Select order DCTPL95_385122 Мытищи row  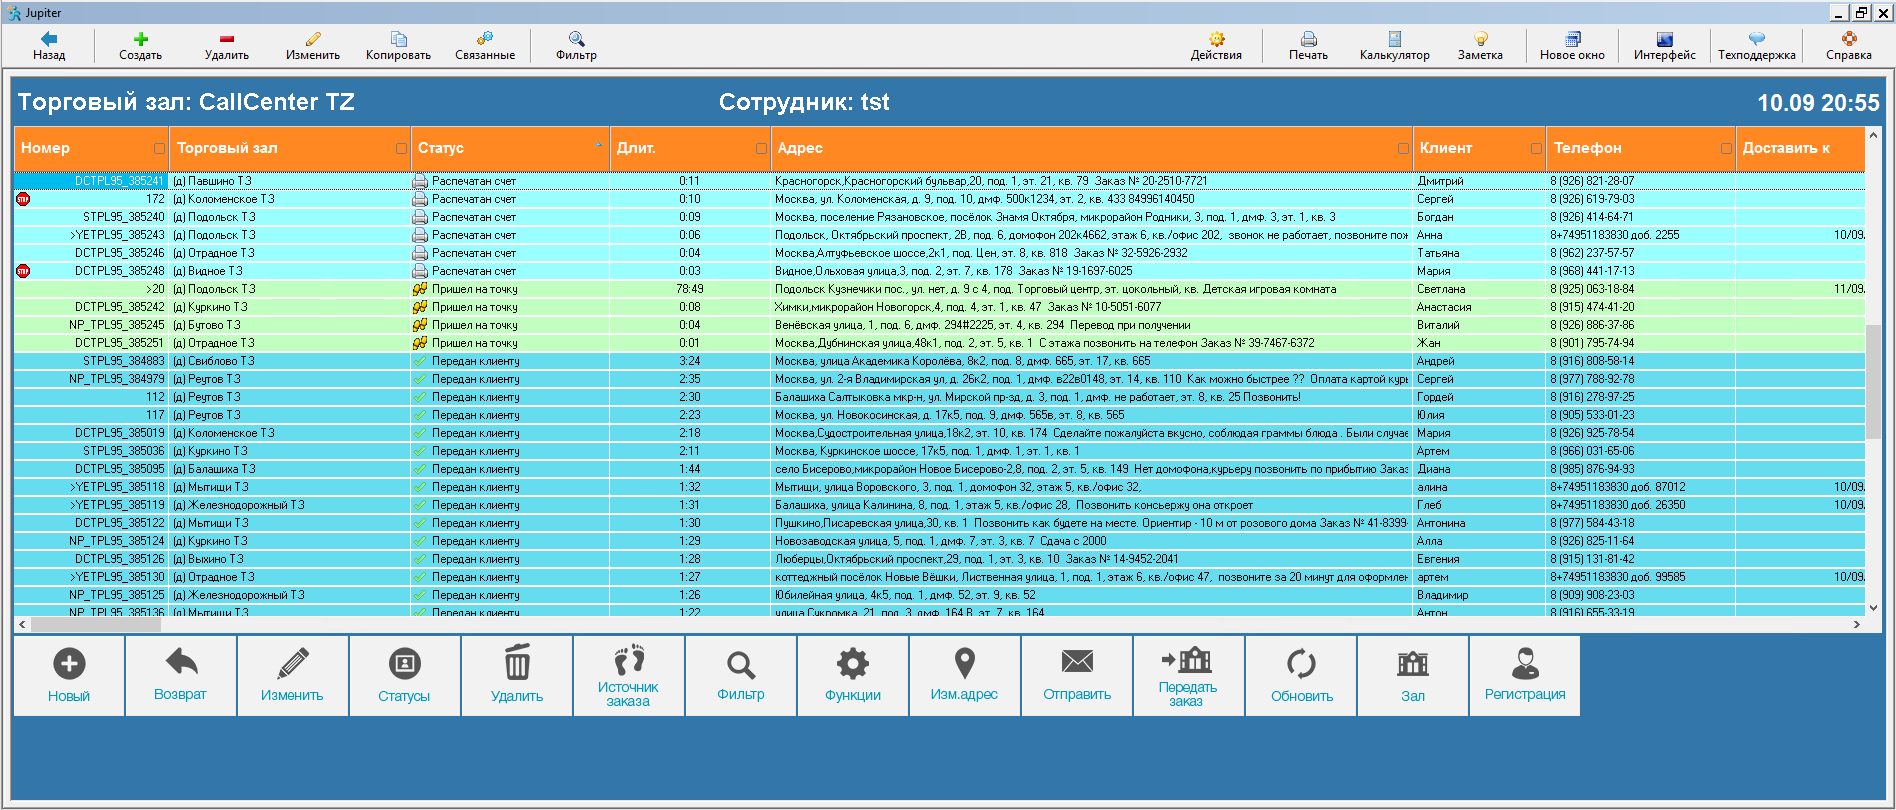point(939,523)
